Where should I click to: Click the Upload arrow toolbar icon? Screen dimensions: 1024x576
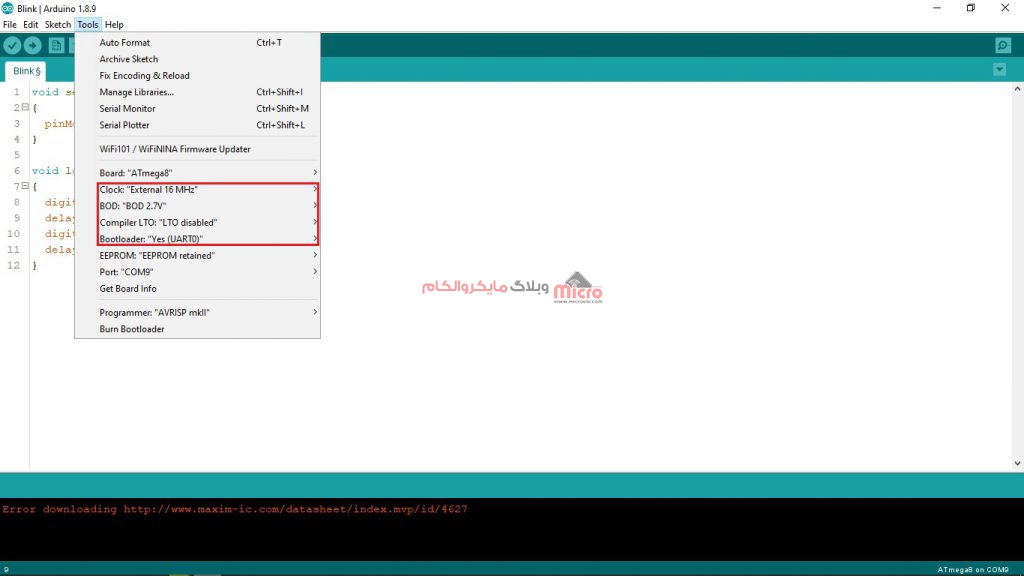tap(33, 45)
